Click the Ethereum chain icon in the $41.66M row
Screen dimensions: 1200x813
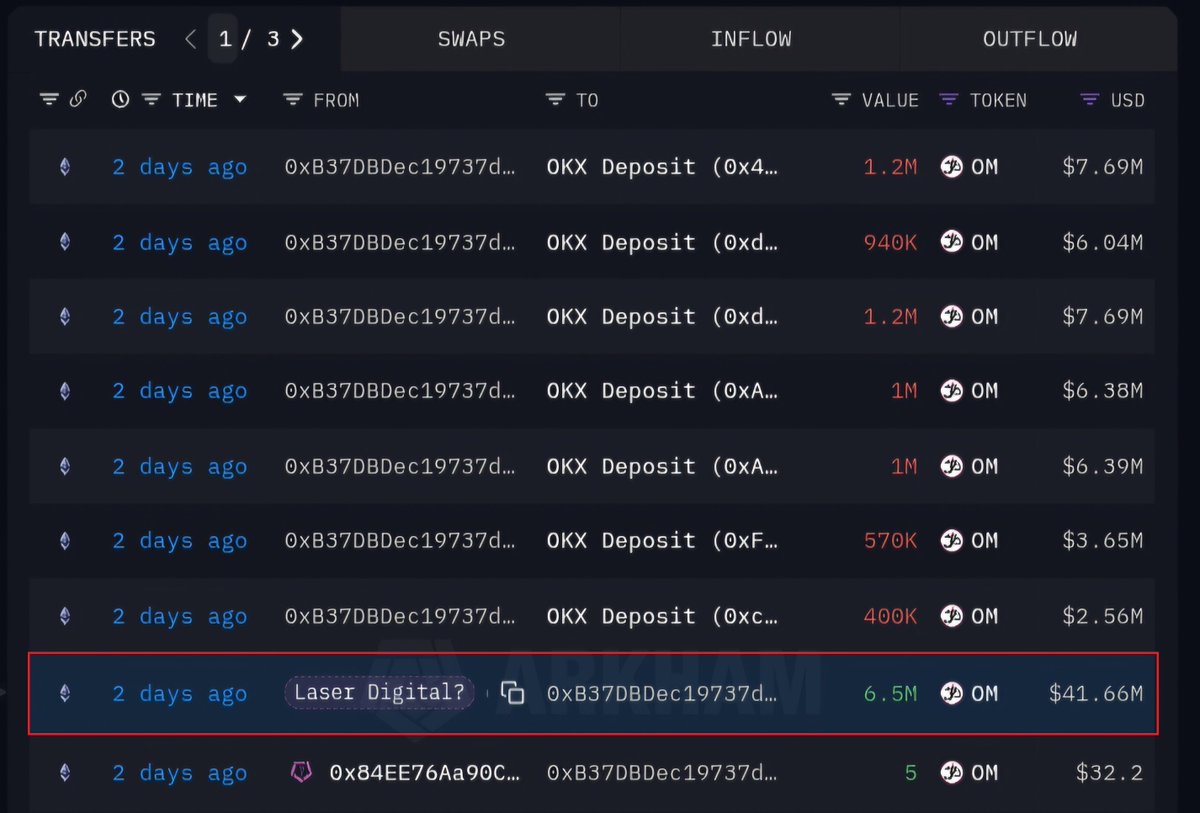tap(65, 693)
